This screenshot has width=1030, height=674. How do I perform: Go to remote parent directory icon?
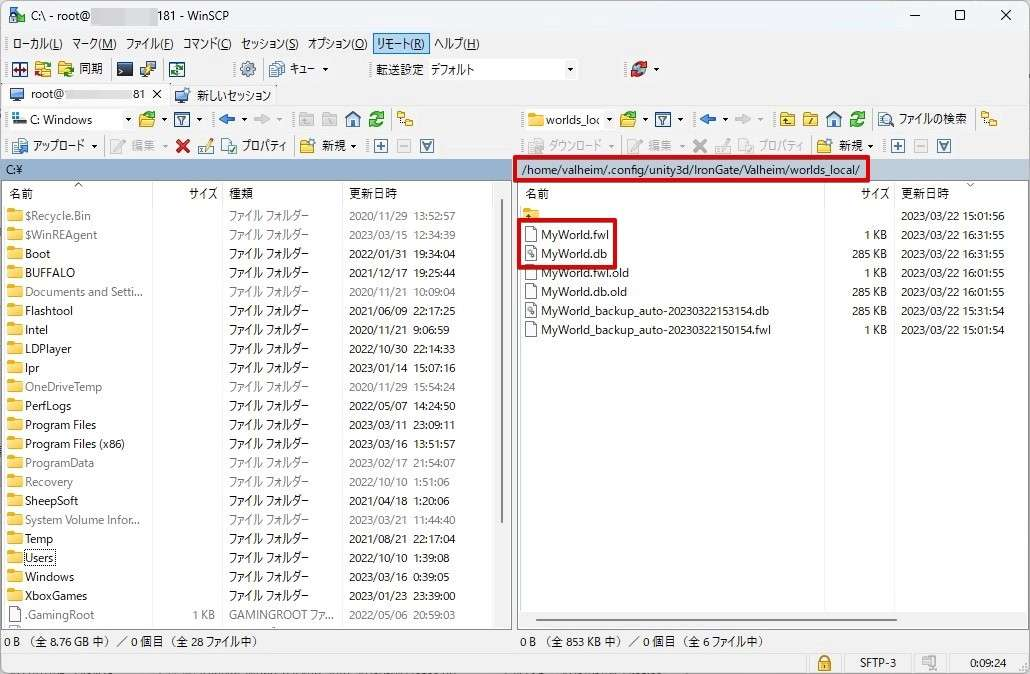coord(787,119)
